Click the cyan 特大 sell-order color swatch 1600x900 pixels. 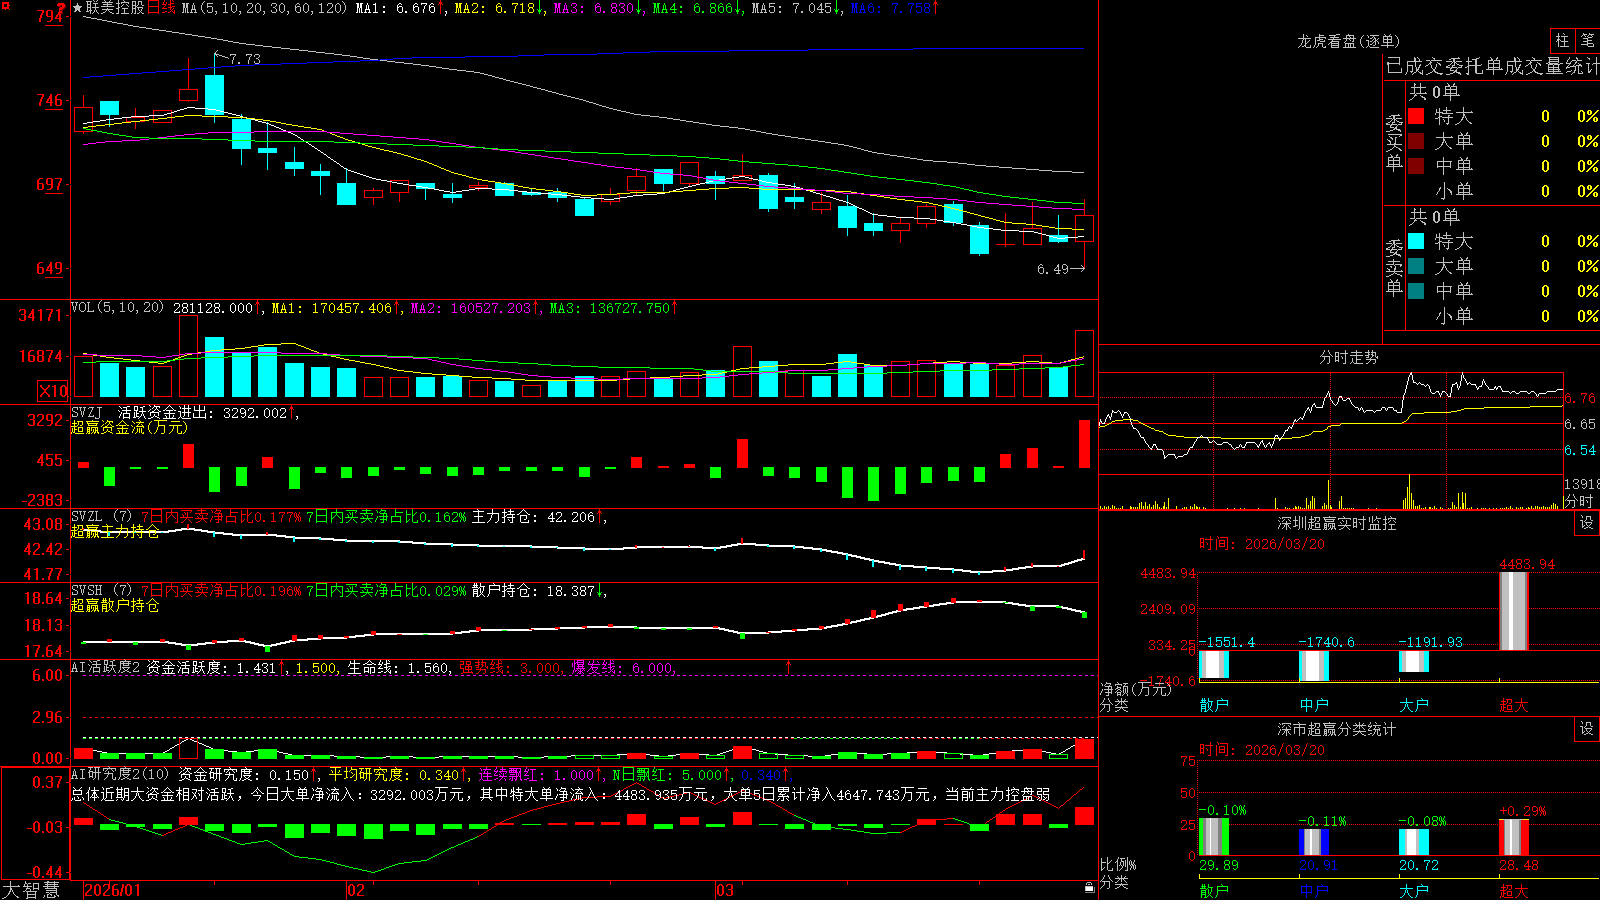tap(1416, 241)
